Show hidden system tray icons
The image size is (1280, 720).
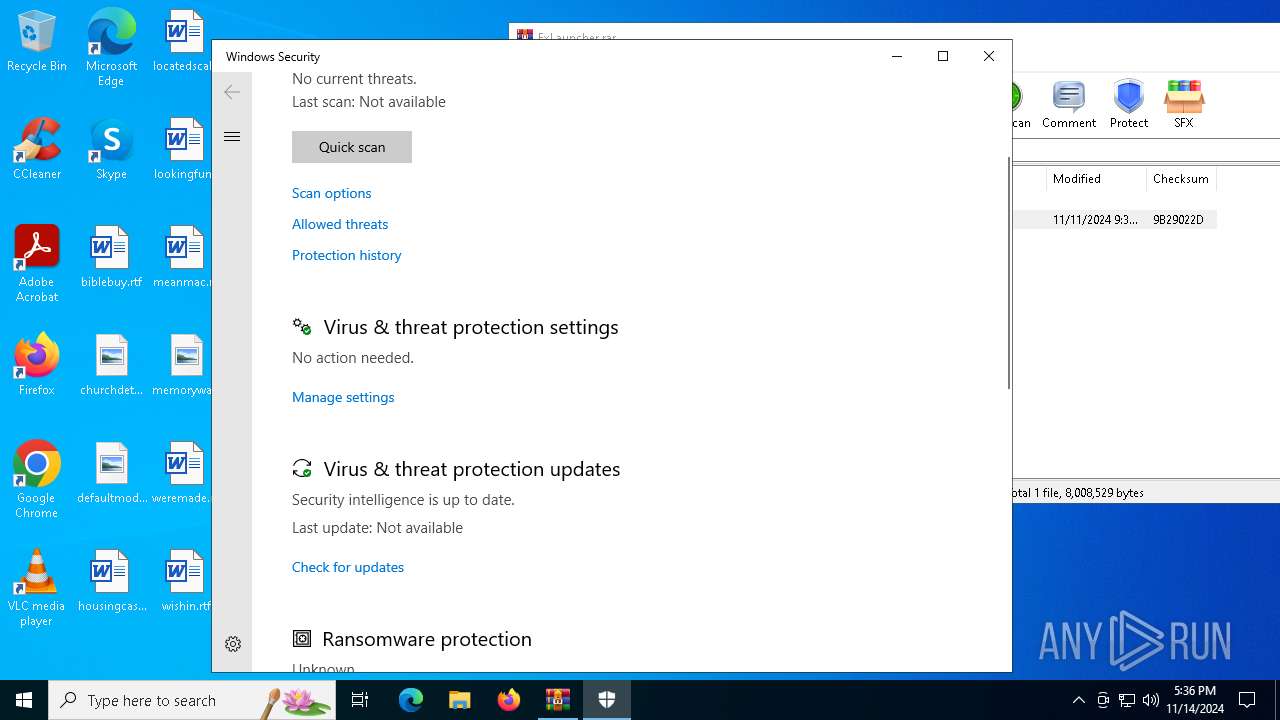(x=1078, y=700)
